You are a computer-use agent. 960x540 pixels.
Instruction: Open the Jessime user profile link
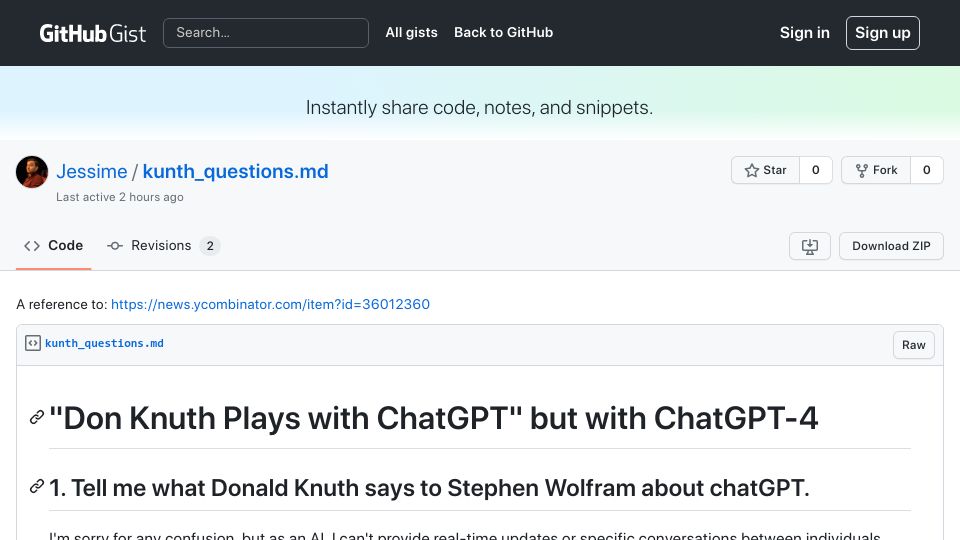point(92,171)
